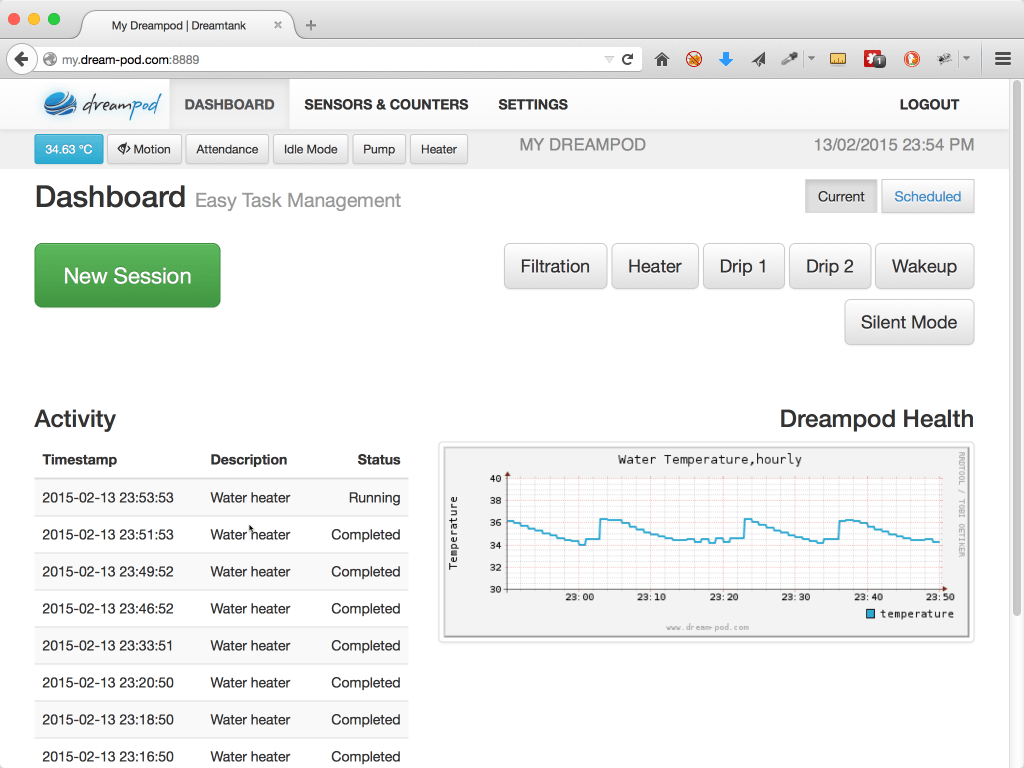Click the temperature legend in the chart
The height and width of the screenshot is (768, 1024).
pyautogui.click(x=910, y=614)
